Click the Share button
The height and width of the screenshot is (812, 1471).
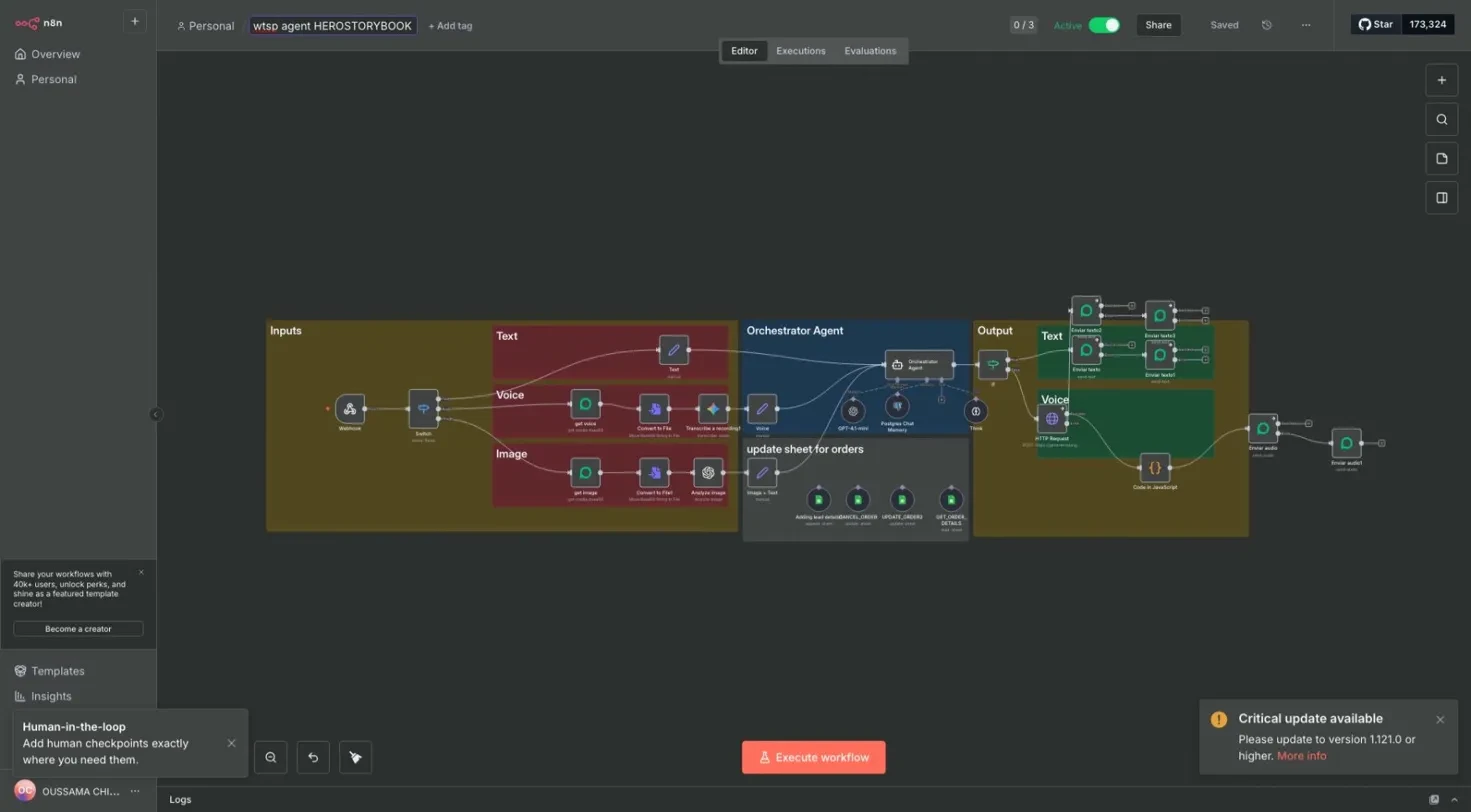pos(1158,25)
